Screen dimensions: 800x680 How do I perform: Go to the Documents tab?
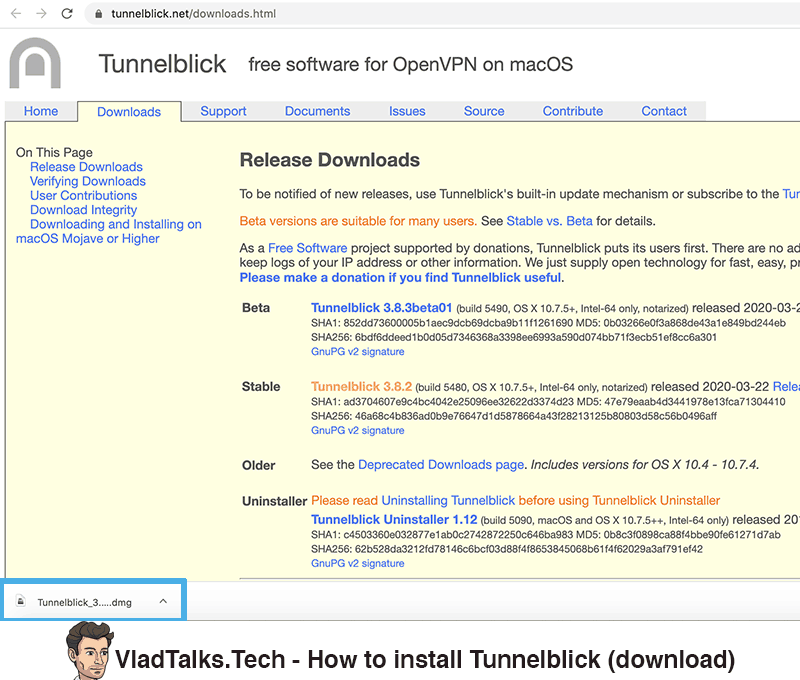tap(317, 111)
